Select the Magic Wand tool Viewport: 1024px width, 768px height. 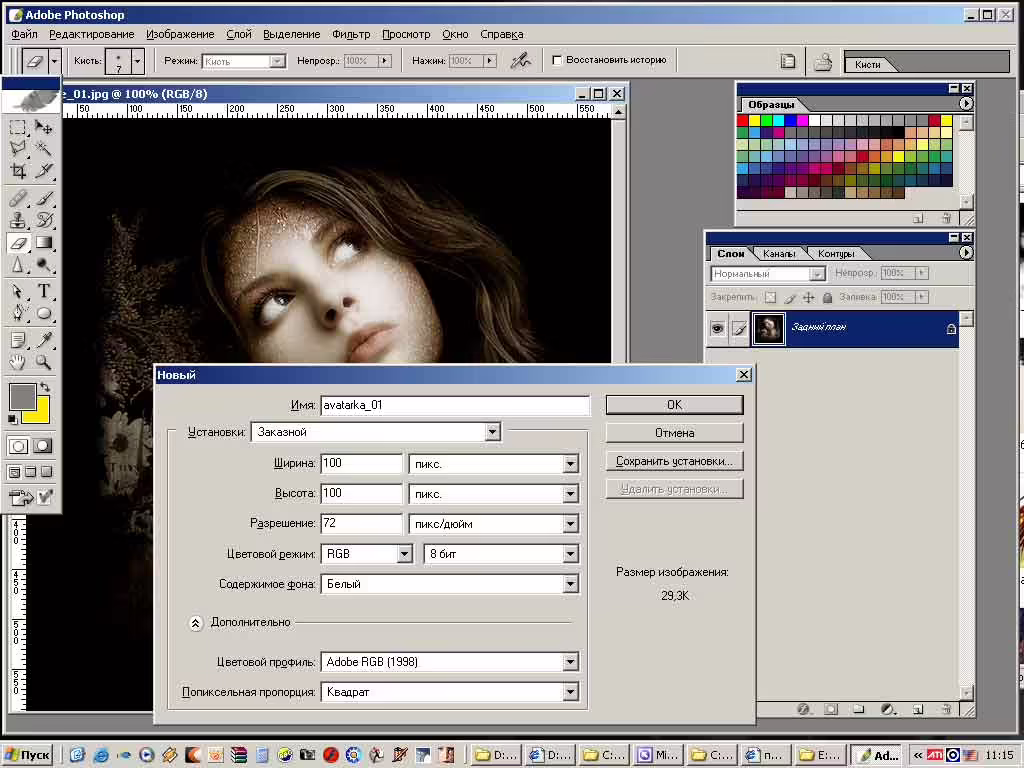(x=44, y=149)
